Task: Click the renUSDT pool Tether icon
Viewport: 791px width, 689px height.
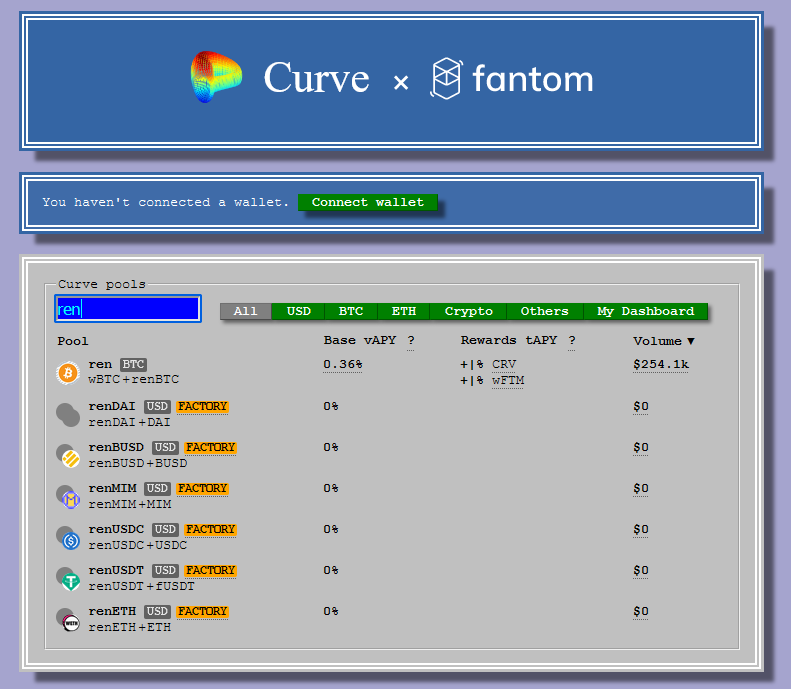Action: pos(68,579)
